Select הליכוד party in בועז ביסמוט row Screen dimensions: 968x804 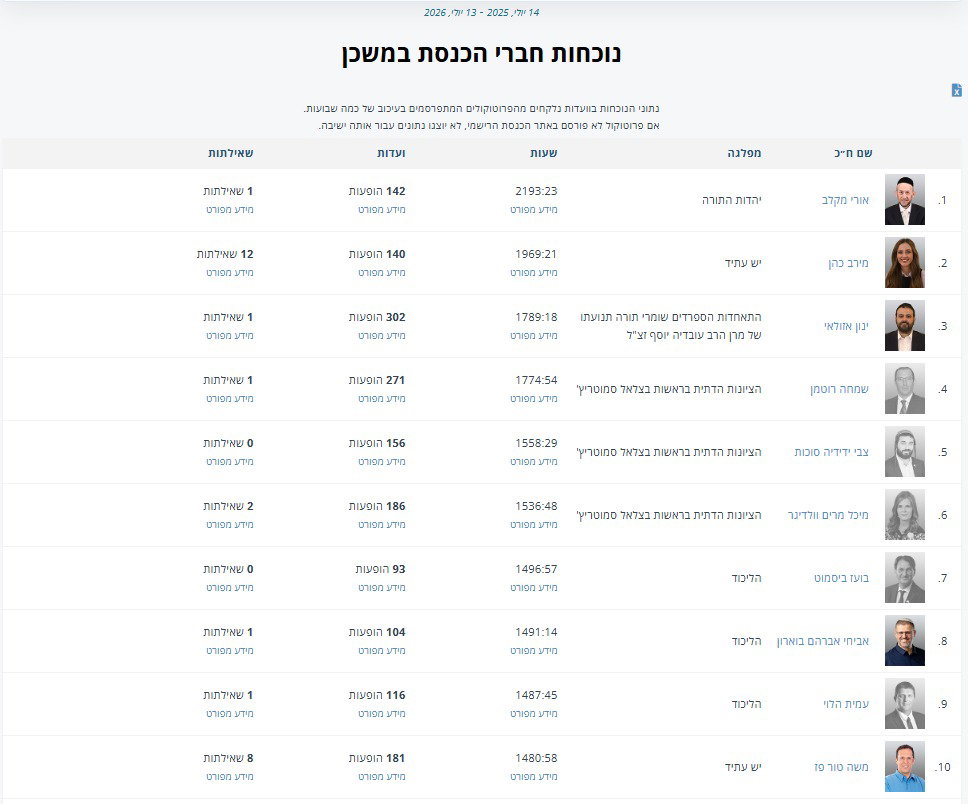[746, 578]
